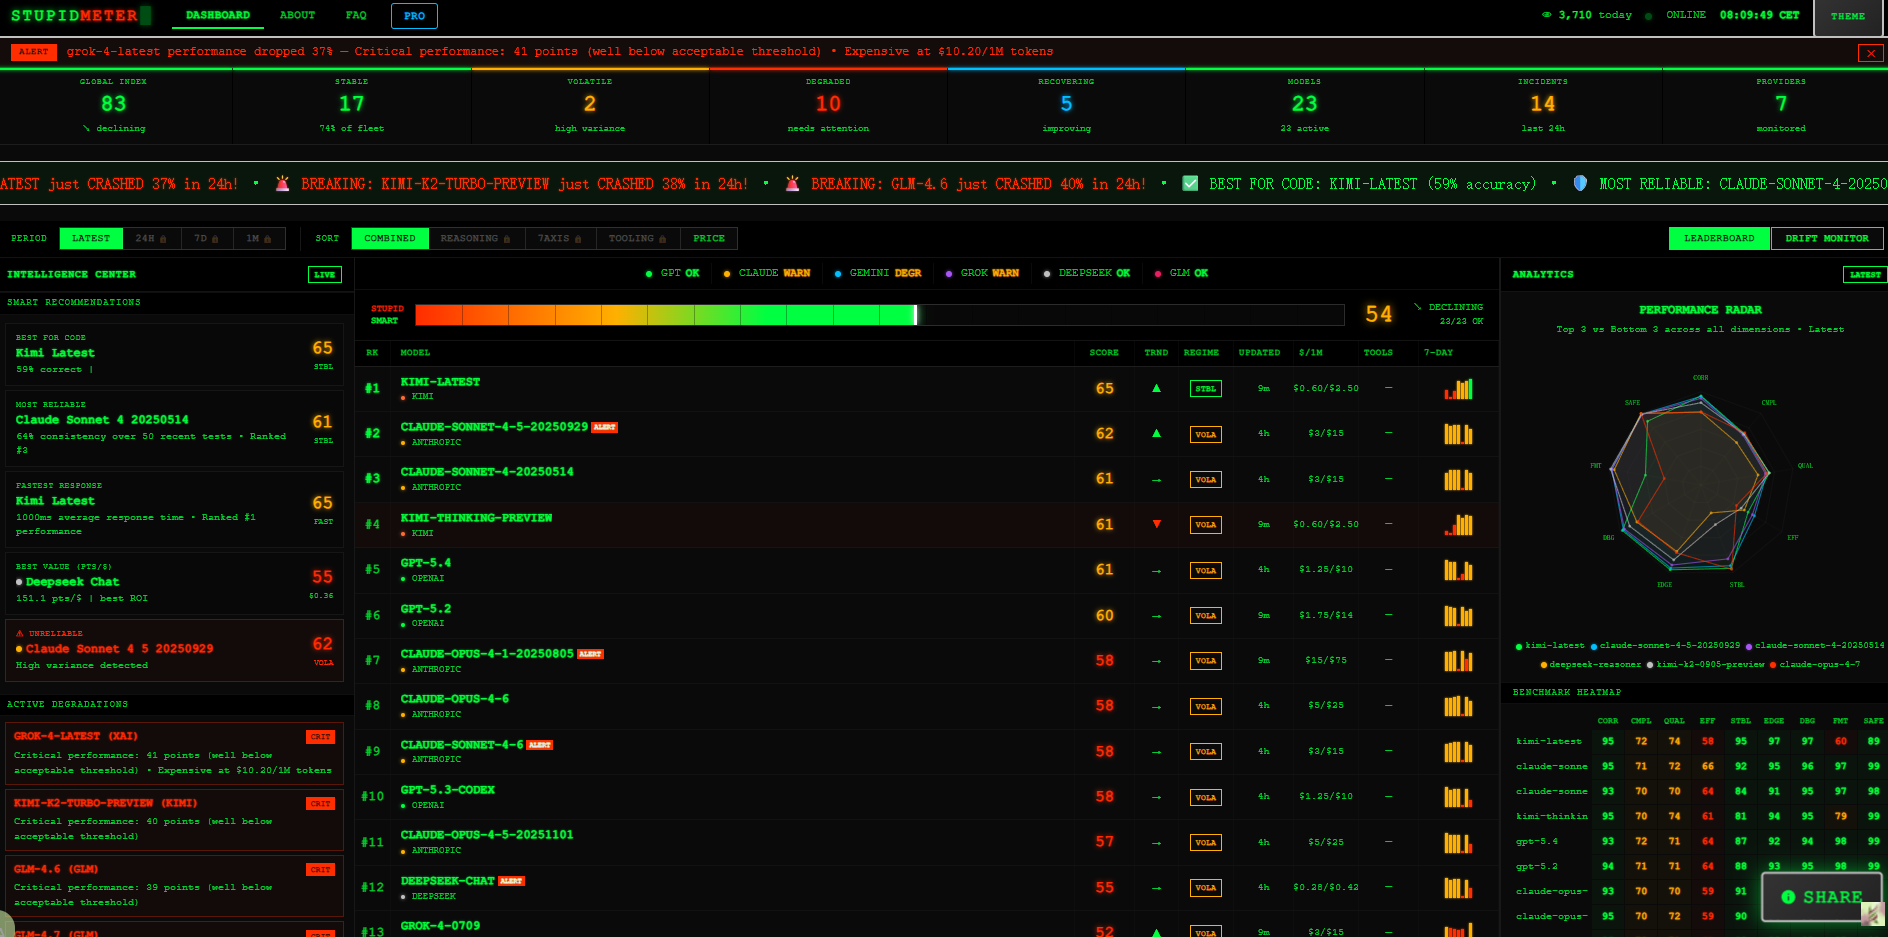
Task: Click the ALERT badge beside CLAUDE-SONNET-4-5-20250929
Action: pyautogui.click(x=604, y=427)
